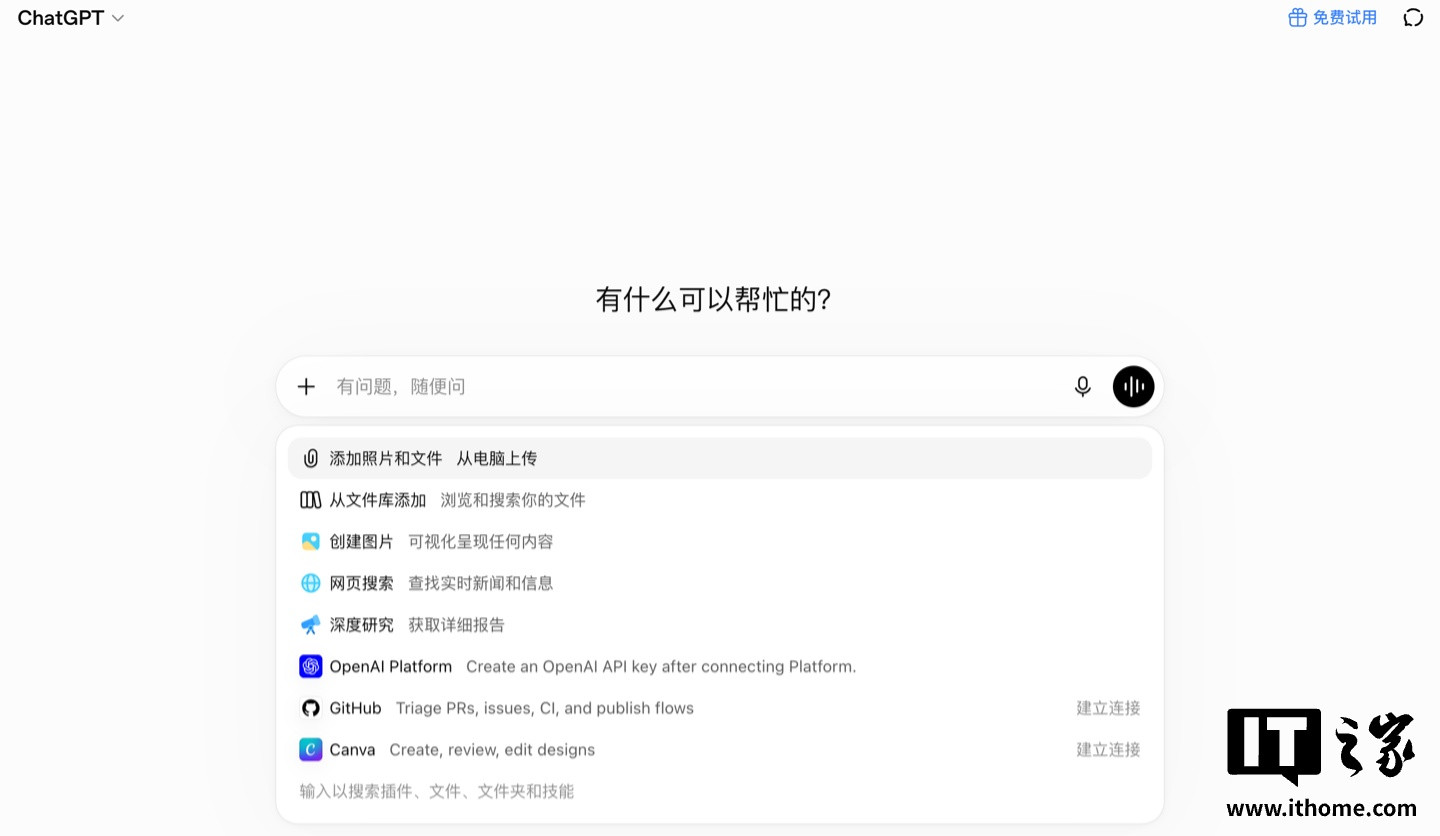Click the GitHub octocat icon
Viewport: 1440px width, 836px height.
coord(311,708)
